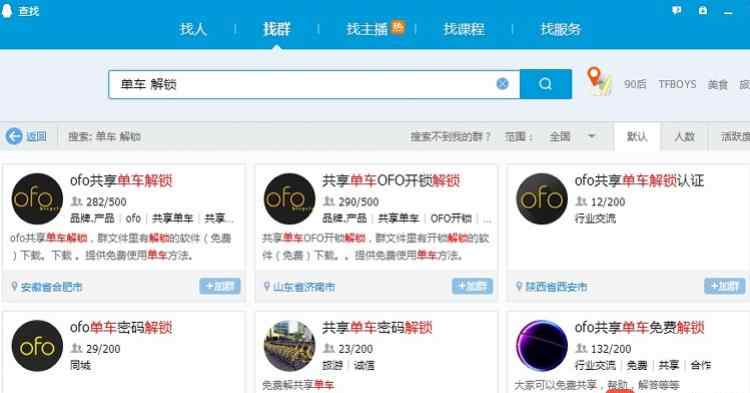
Task: Click the 290/500 member count
Action: pos(358,202)
